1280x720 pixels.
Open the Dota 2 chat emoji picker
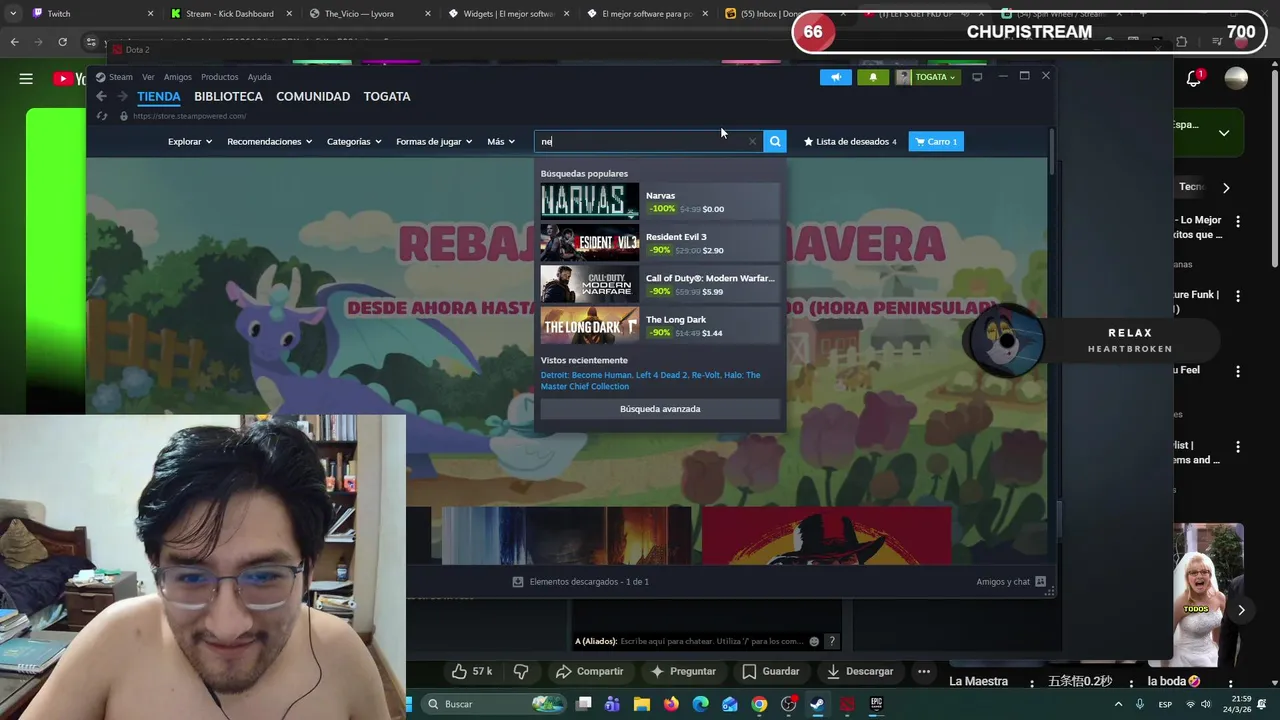coord(814,641)
